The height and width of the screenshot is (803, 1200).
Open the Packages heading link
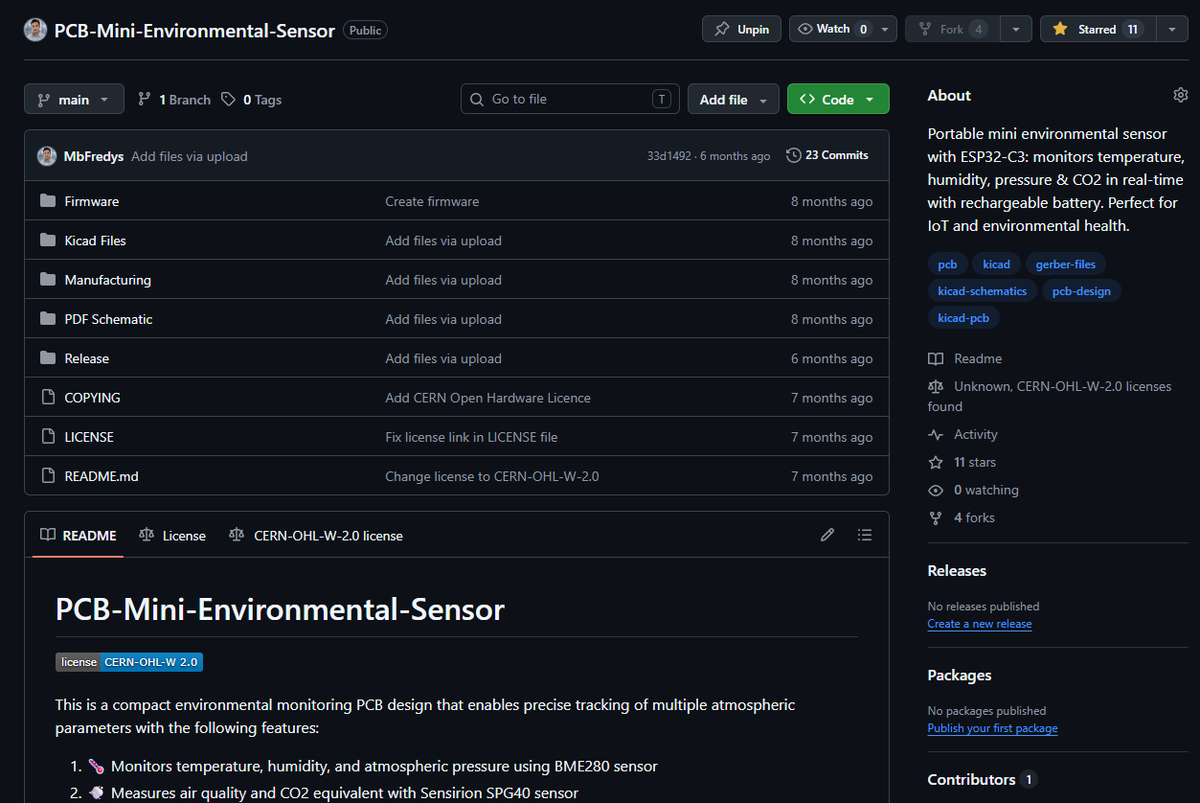click(x=959, y=676)
